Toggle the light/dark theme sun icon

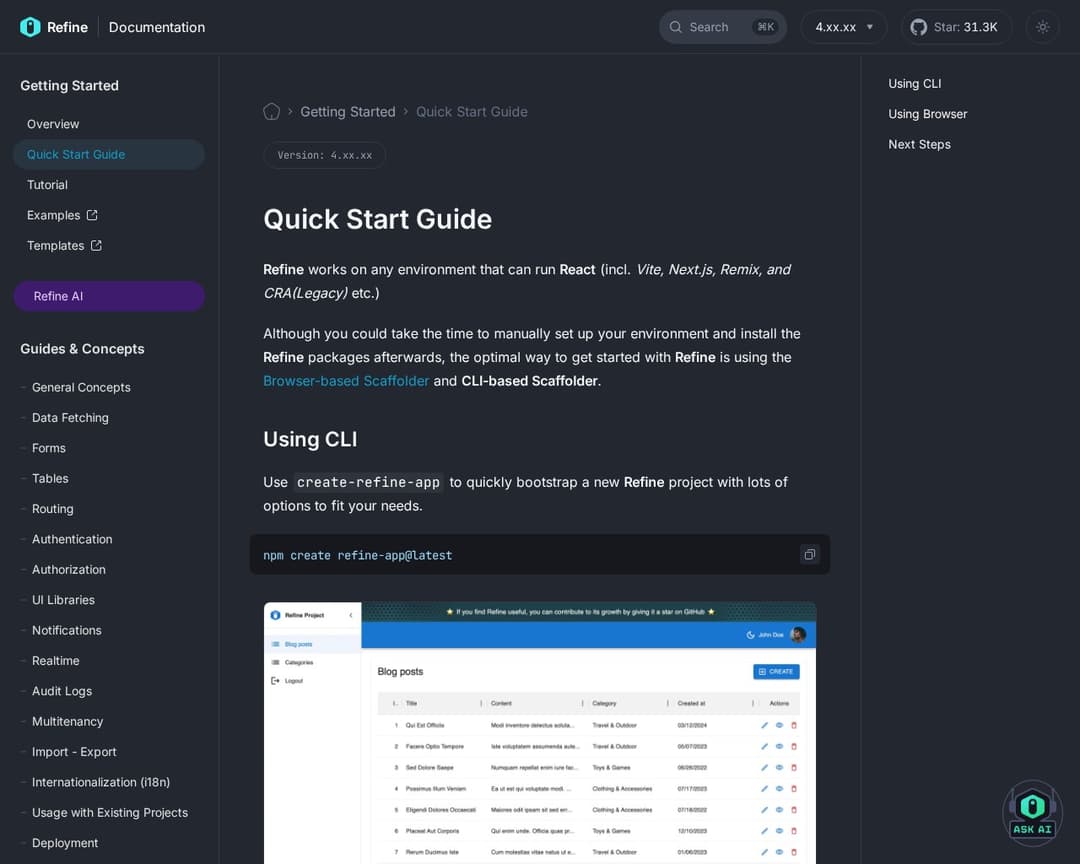point(1042,27)
